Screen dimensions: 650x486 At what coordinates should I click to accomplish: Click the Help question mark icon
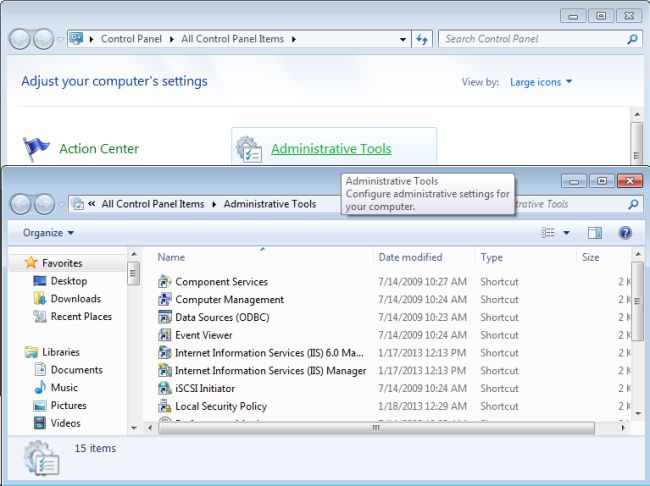(x=625, y=233)
